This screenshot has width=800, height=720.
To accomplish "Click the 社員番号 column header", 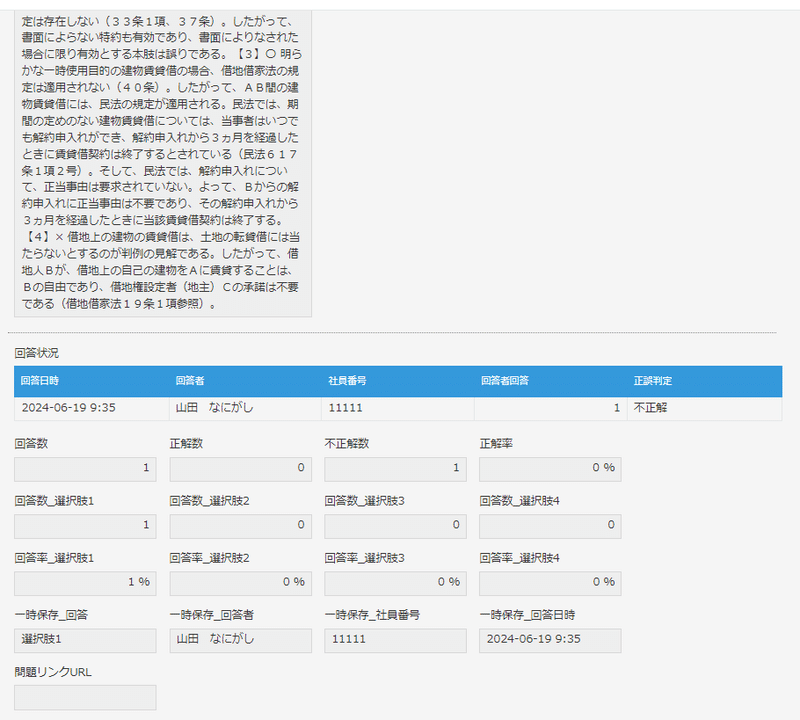I will [x=398, y=381].
